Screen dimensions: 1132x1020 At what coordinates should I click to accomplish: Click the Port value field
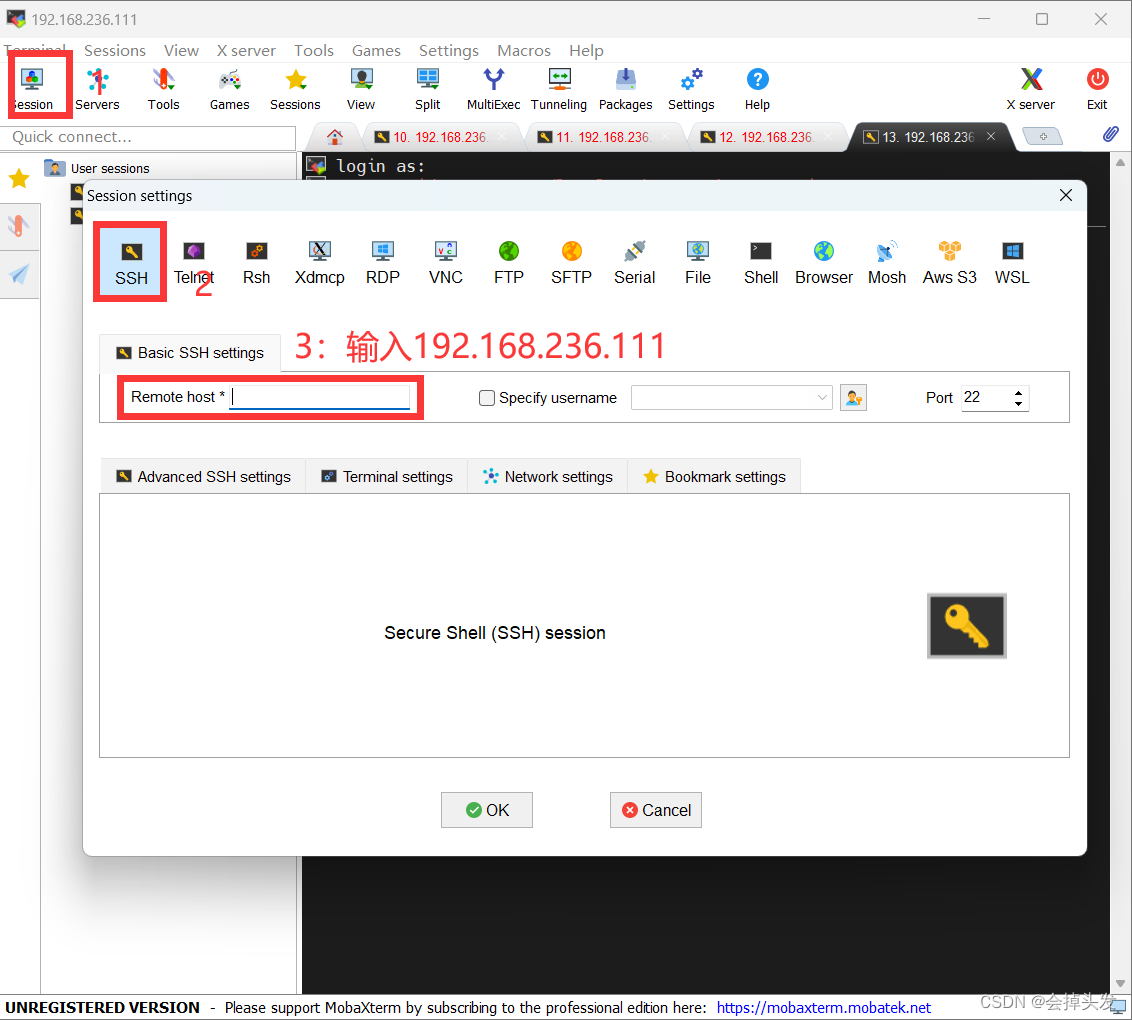985,398
